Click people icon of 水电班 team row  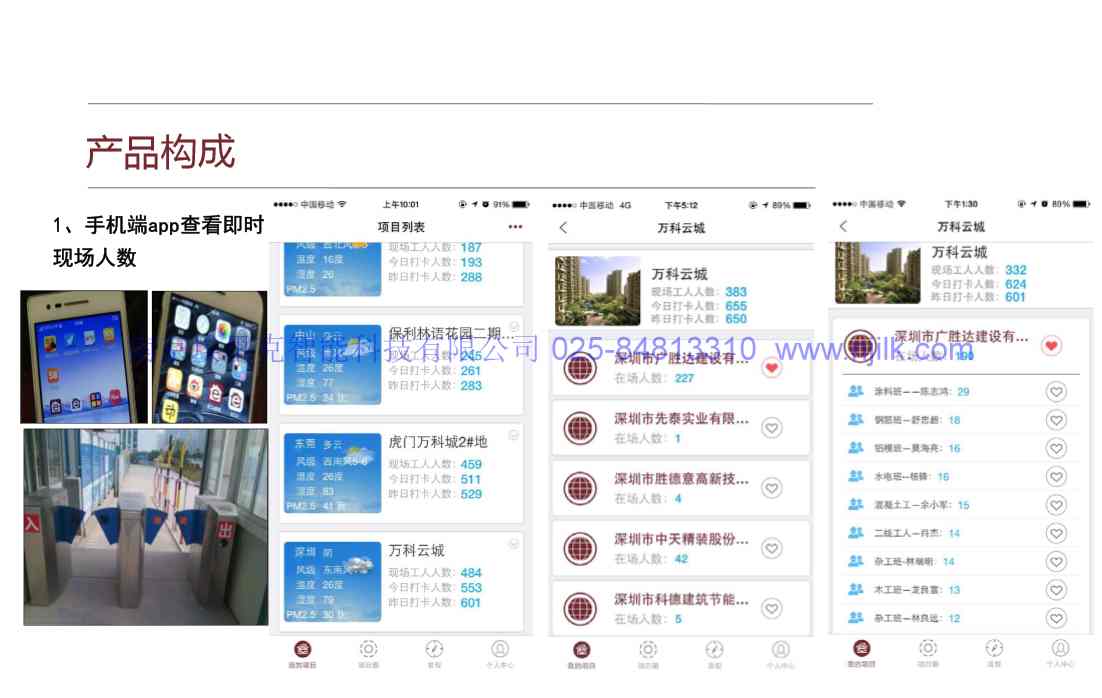(x=855, y=476)
